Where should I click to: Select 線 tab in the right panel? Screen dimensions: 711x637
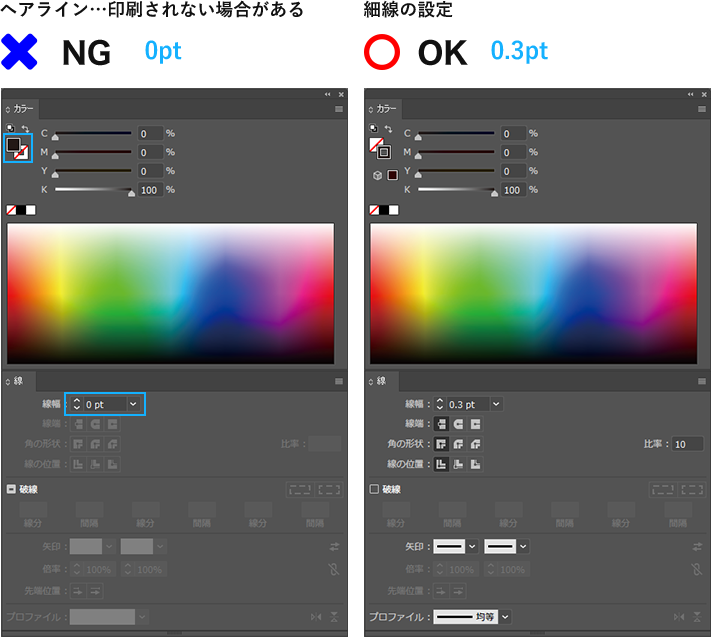tap(382, 381)
